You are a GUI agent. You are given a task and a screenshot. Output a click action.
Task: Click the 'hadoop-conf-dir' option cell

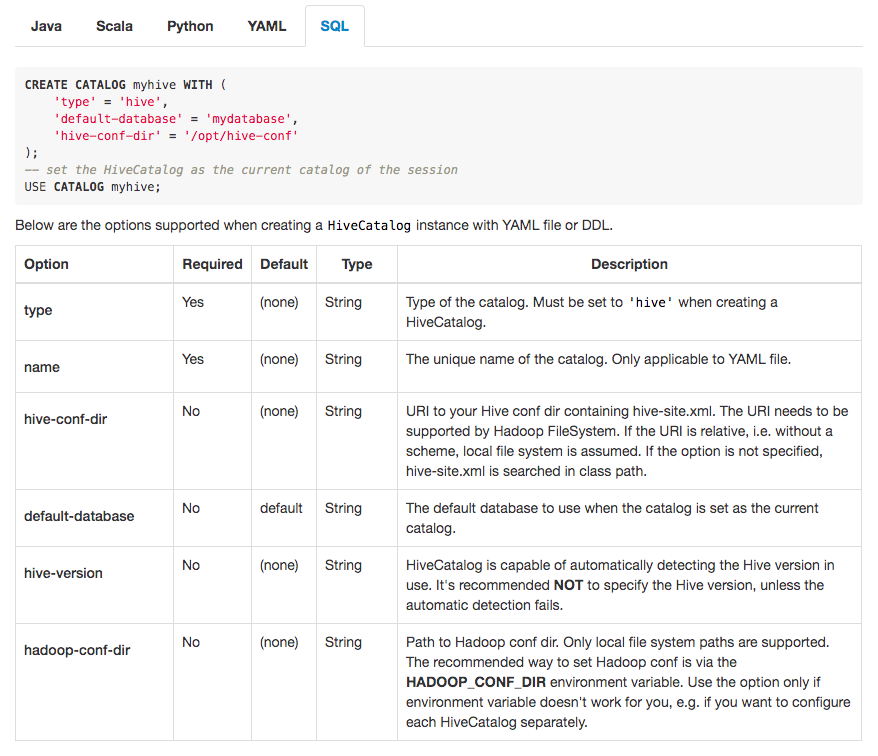coord(77,650)
